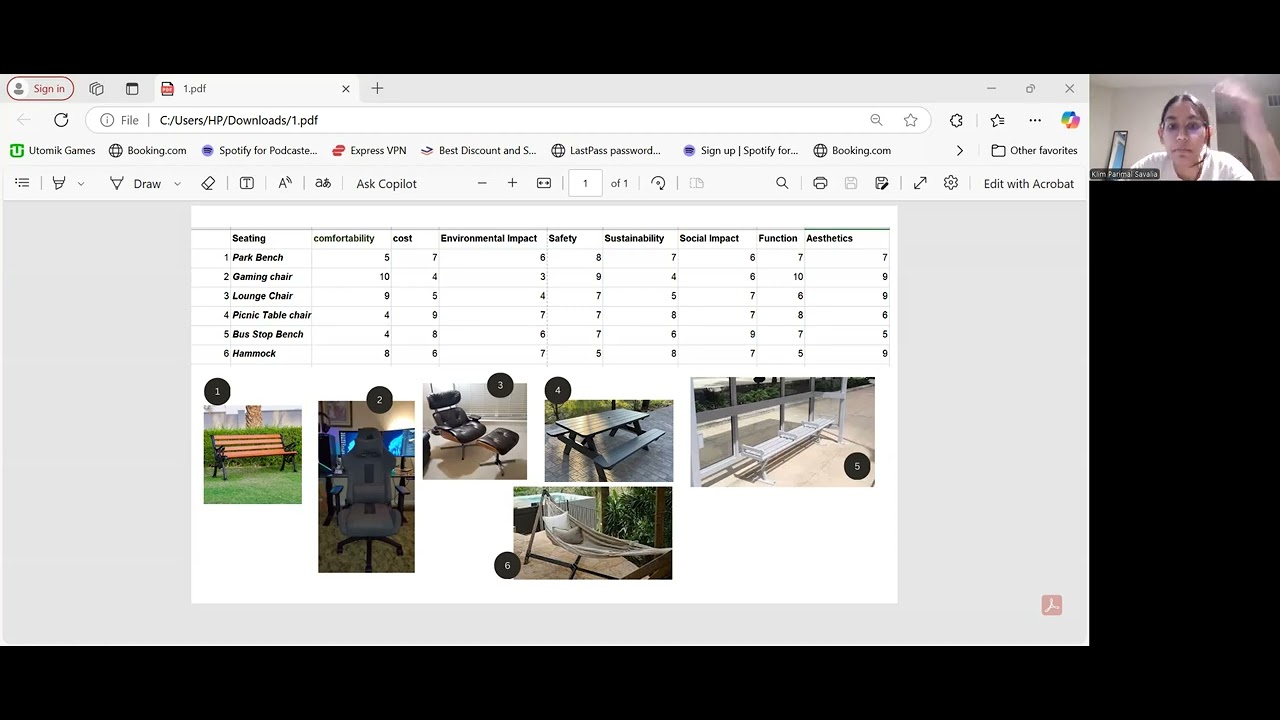Open PDF viewer settings gear
The height and width of the screenshot is (720, 1280).
coord(951,183)
